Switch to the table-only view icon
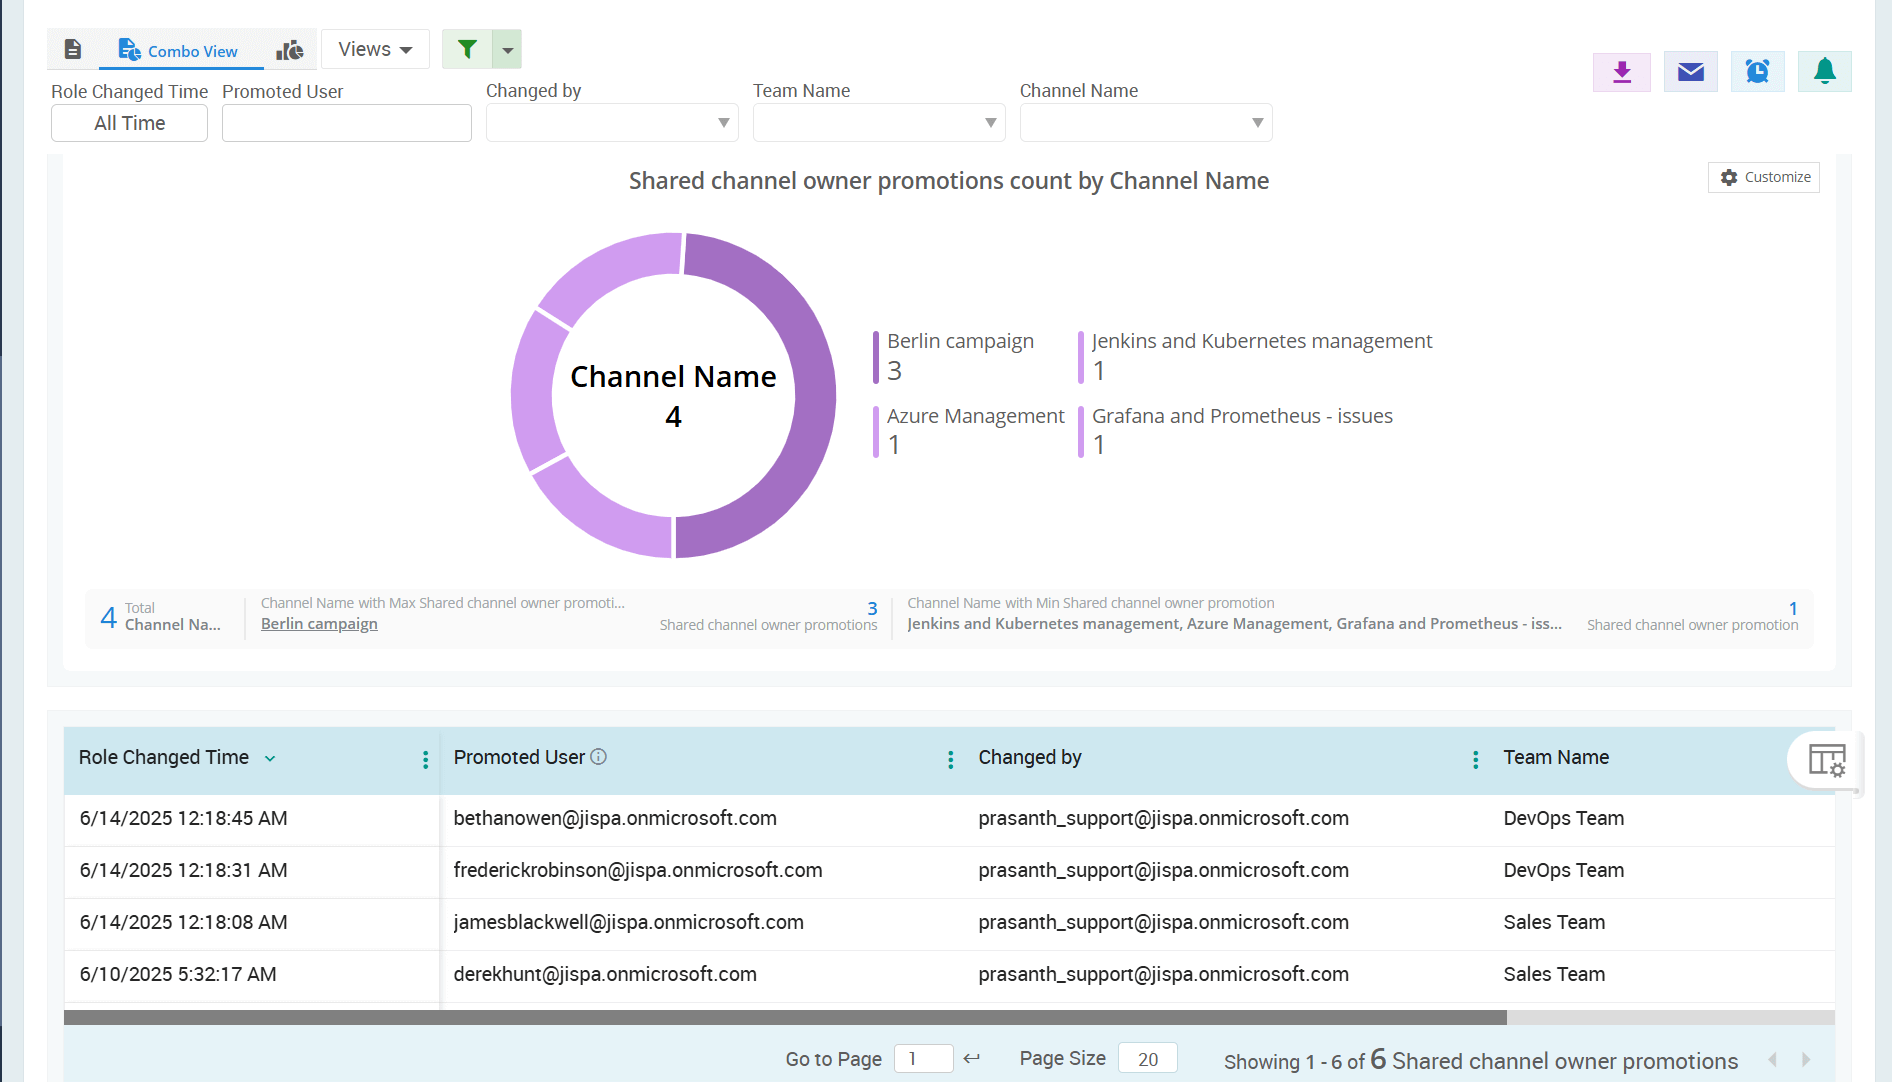 click(x=72, y=48)
